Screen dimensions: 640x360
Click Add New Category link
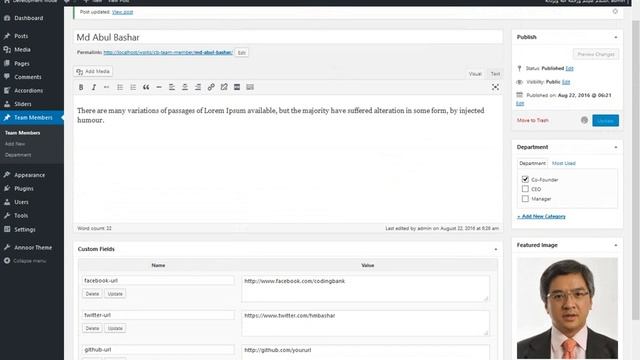[542, 216]
